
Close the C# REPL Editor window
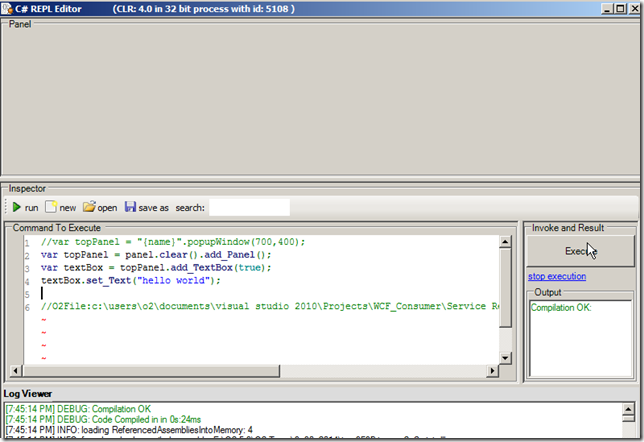634,9
